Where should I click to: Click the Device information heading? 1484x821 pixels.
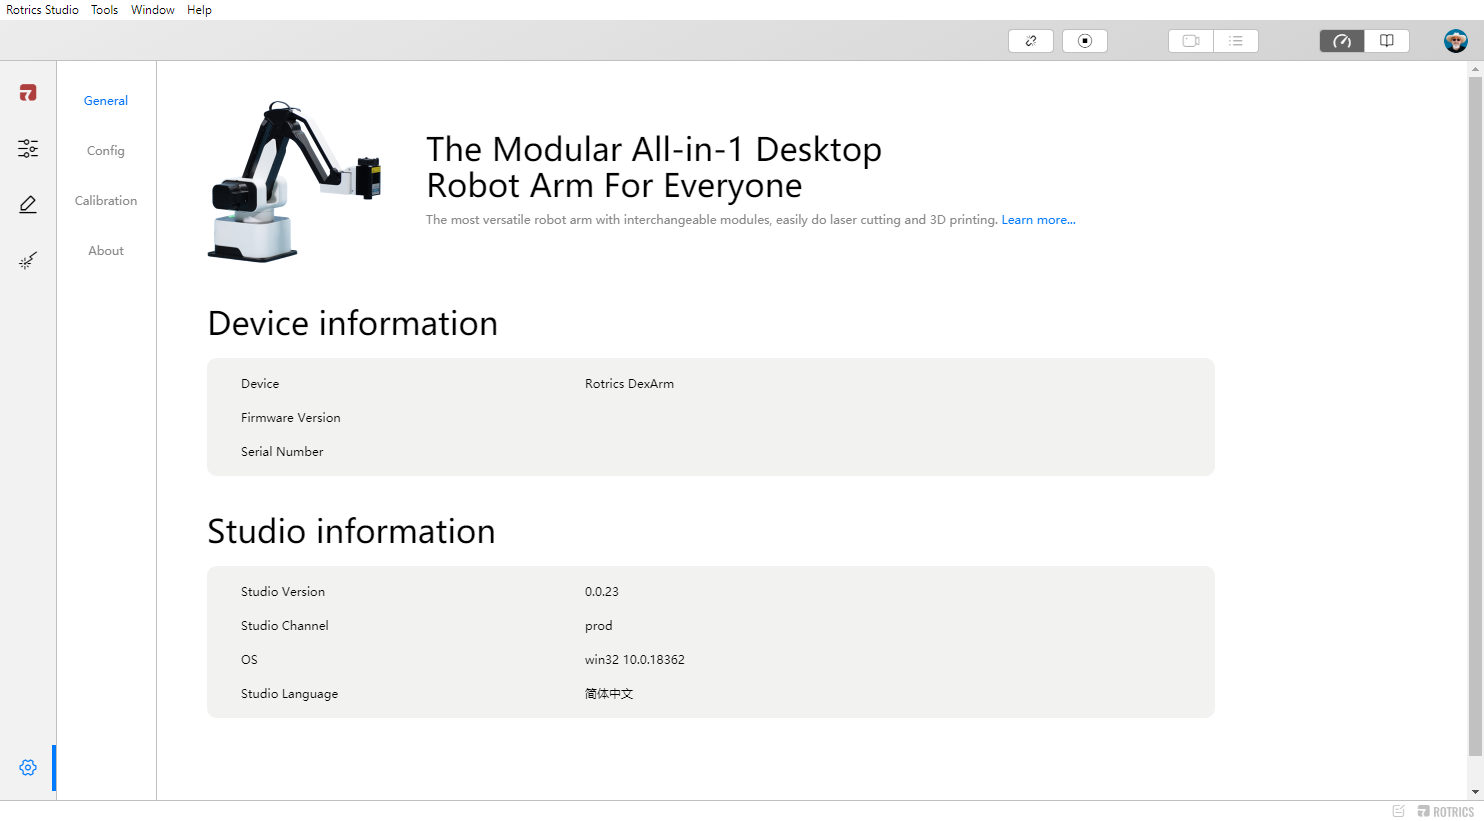[352, 324]
